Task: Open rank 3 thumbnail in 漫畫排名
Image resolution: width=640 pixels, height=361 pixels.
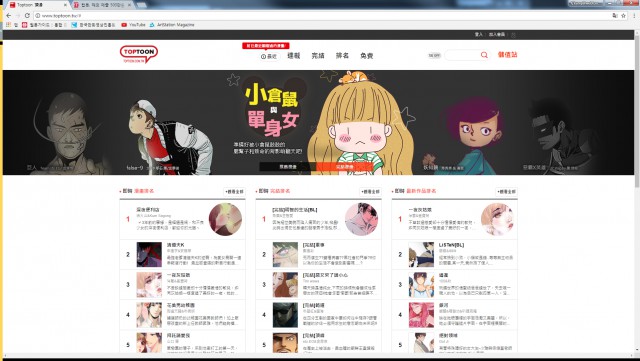Action: pyautogui.click(x=149, y=285)
